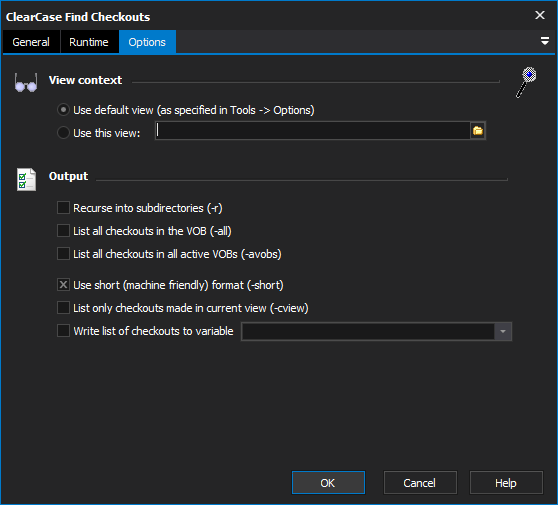The image size is (558, 505).
Task: Click the Output checklist document icon
Action: tap(26, 179)
